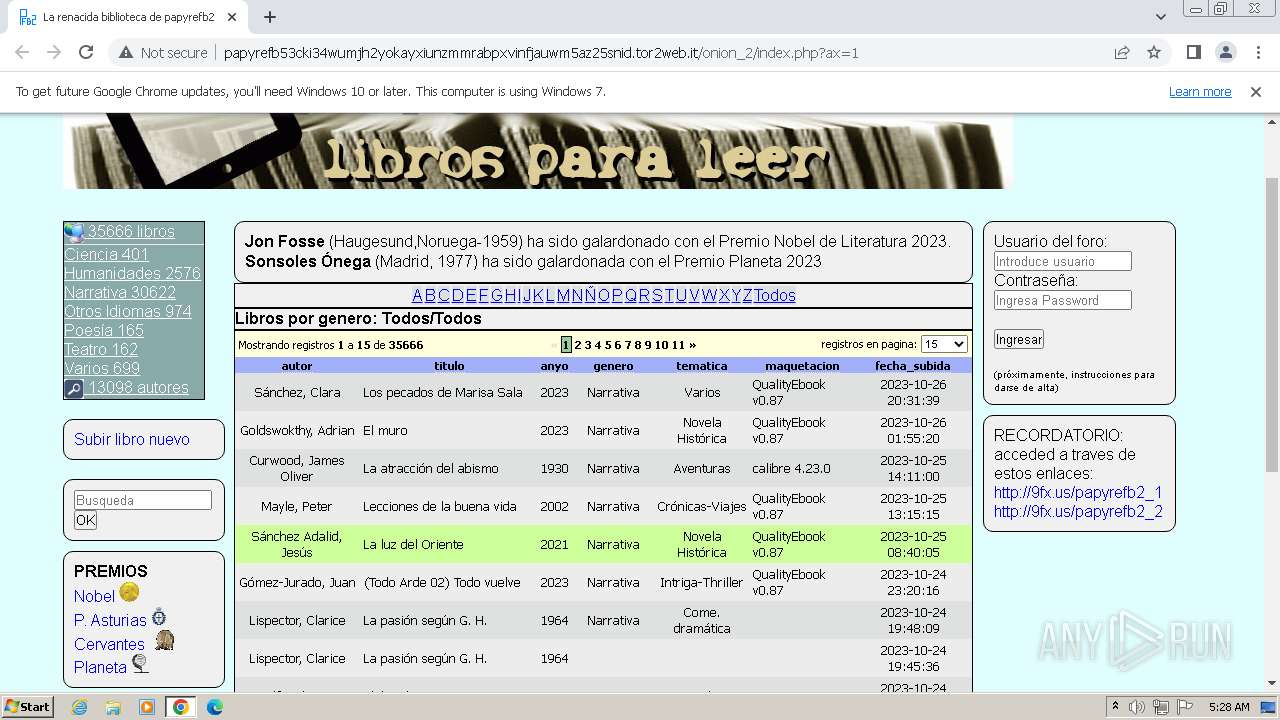Open the Chrome side panel icon
Screen dimensions: 1280x720
[x=1193, y=53]
